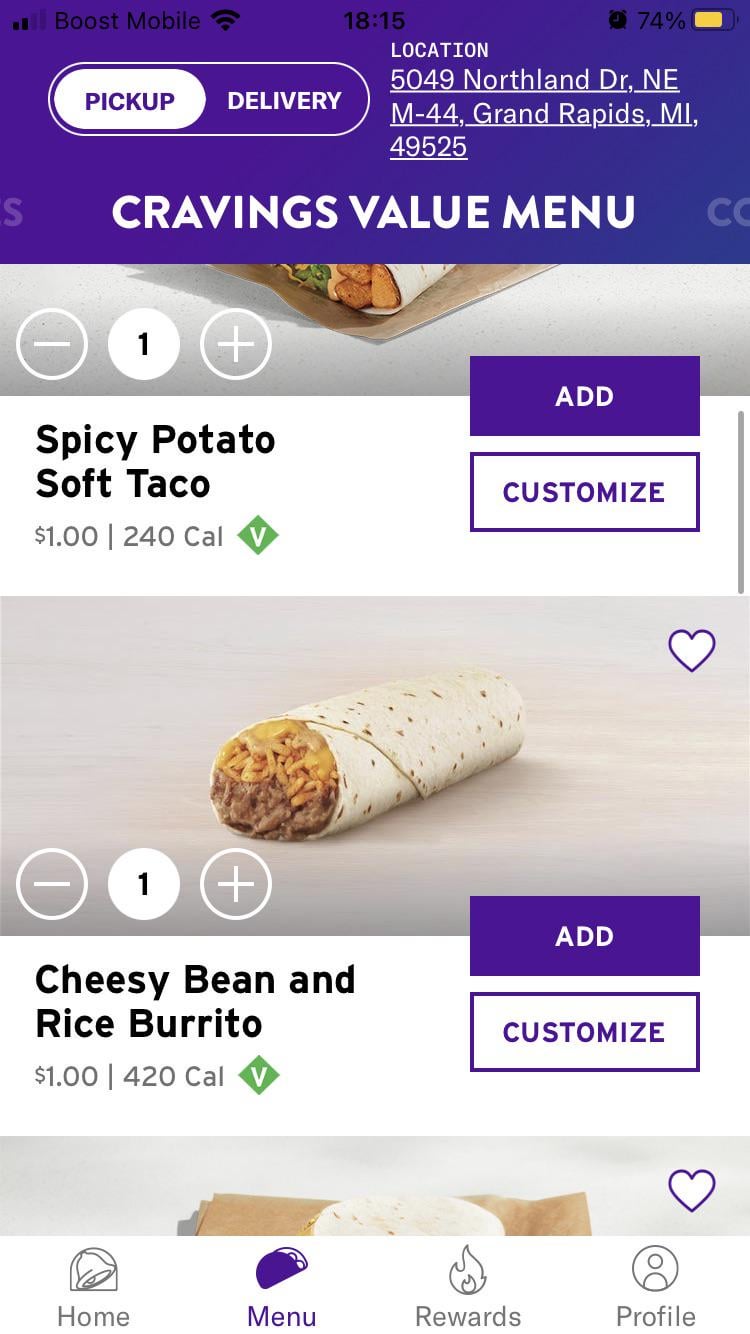Image resolution: width=750 pixels, height=1334 pixels.
Task: Switch to next menu category on right
Action: [x=727, y=212]
